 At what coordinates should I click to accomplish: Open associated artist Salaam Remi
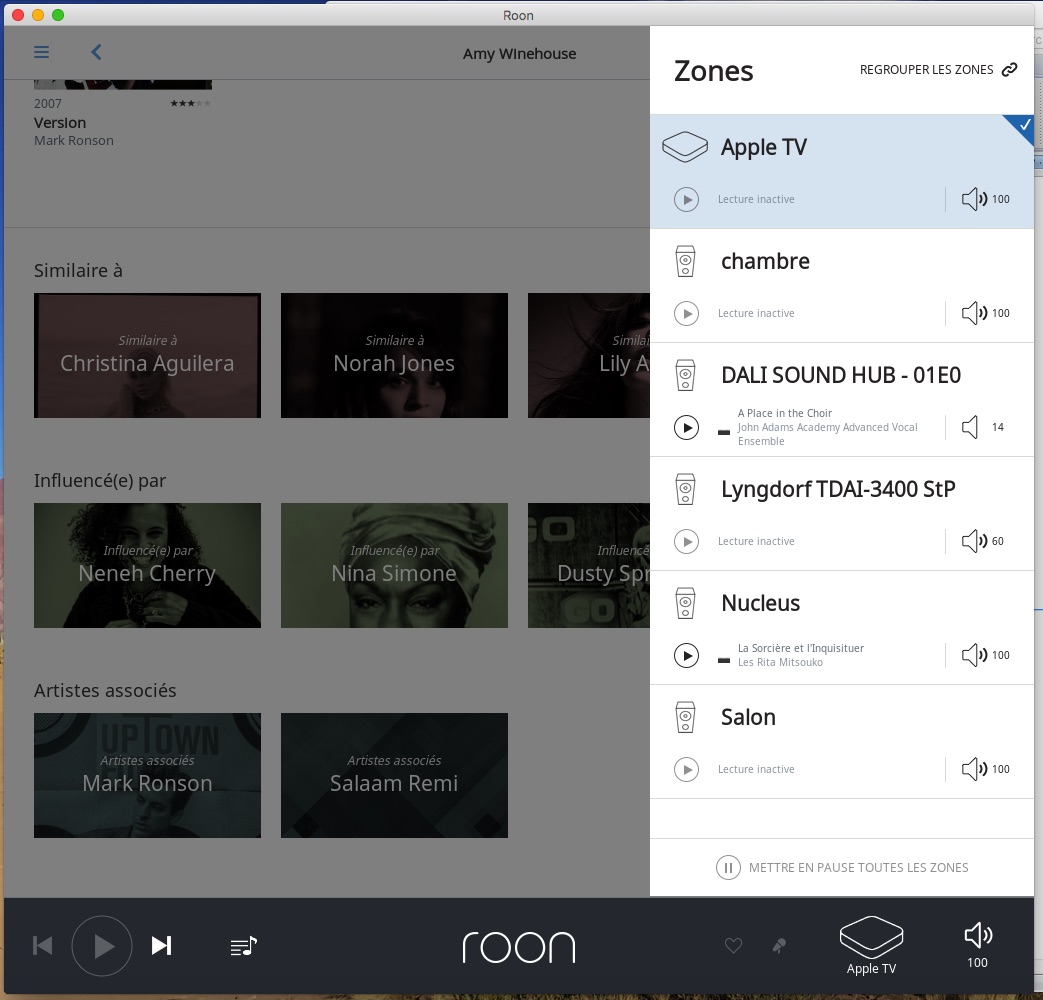point(394,775)
